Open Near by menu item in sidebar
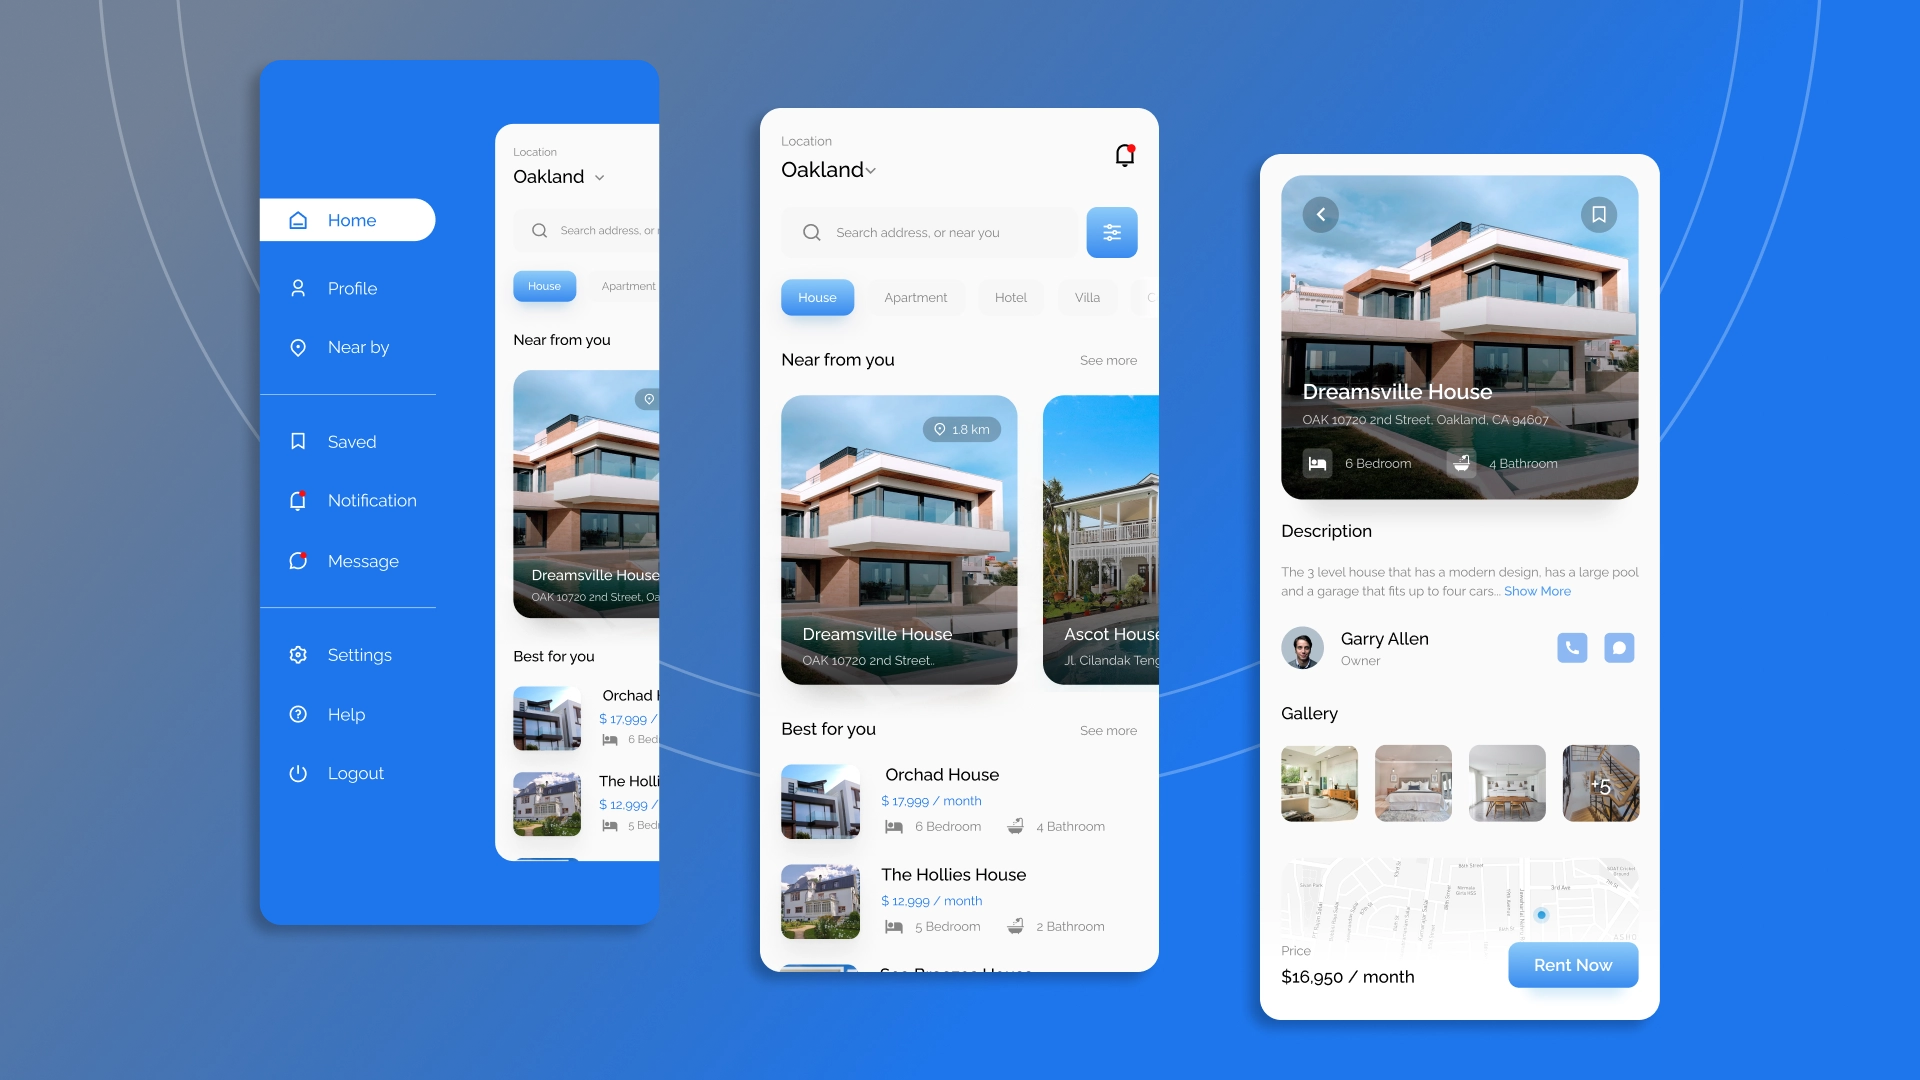This screenshot has width=1920, height=1080. pos(357,347)
